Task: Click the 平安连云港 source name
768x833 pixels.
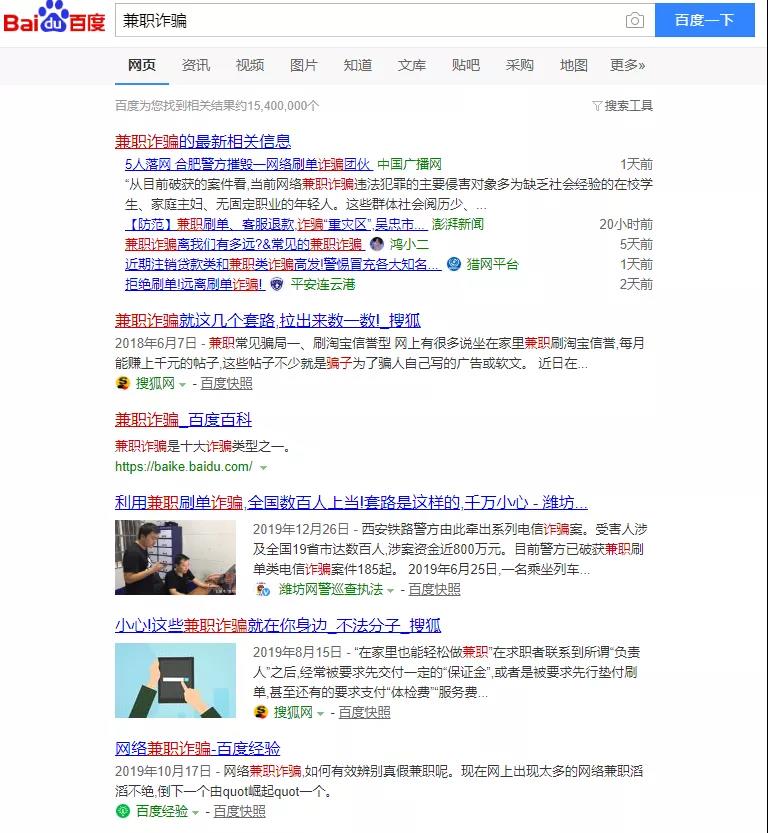Action: pos(323,284)
